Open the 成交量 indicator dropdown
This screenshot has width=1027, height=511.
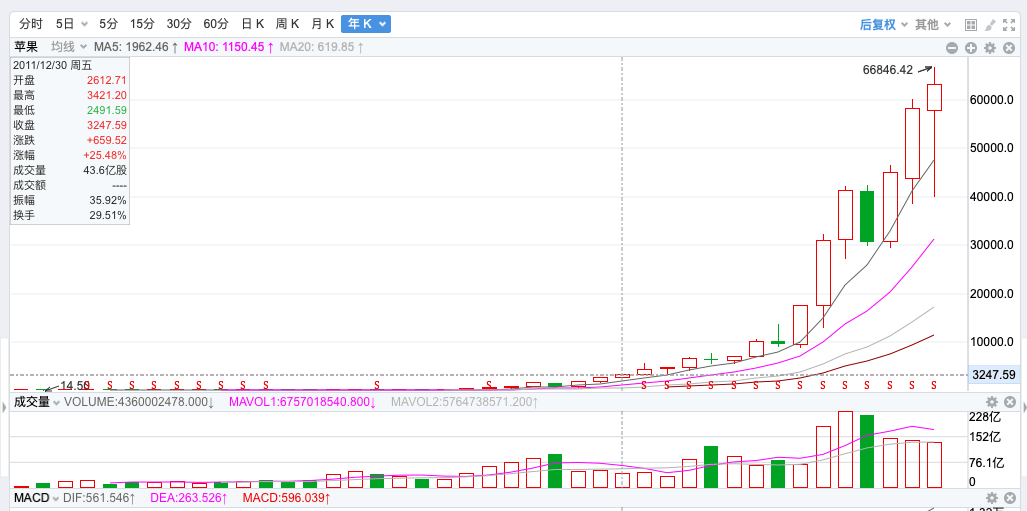(36, 402)
